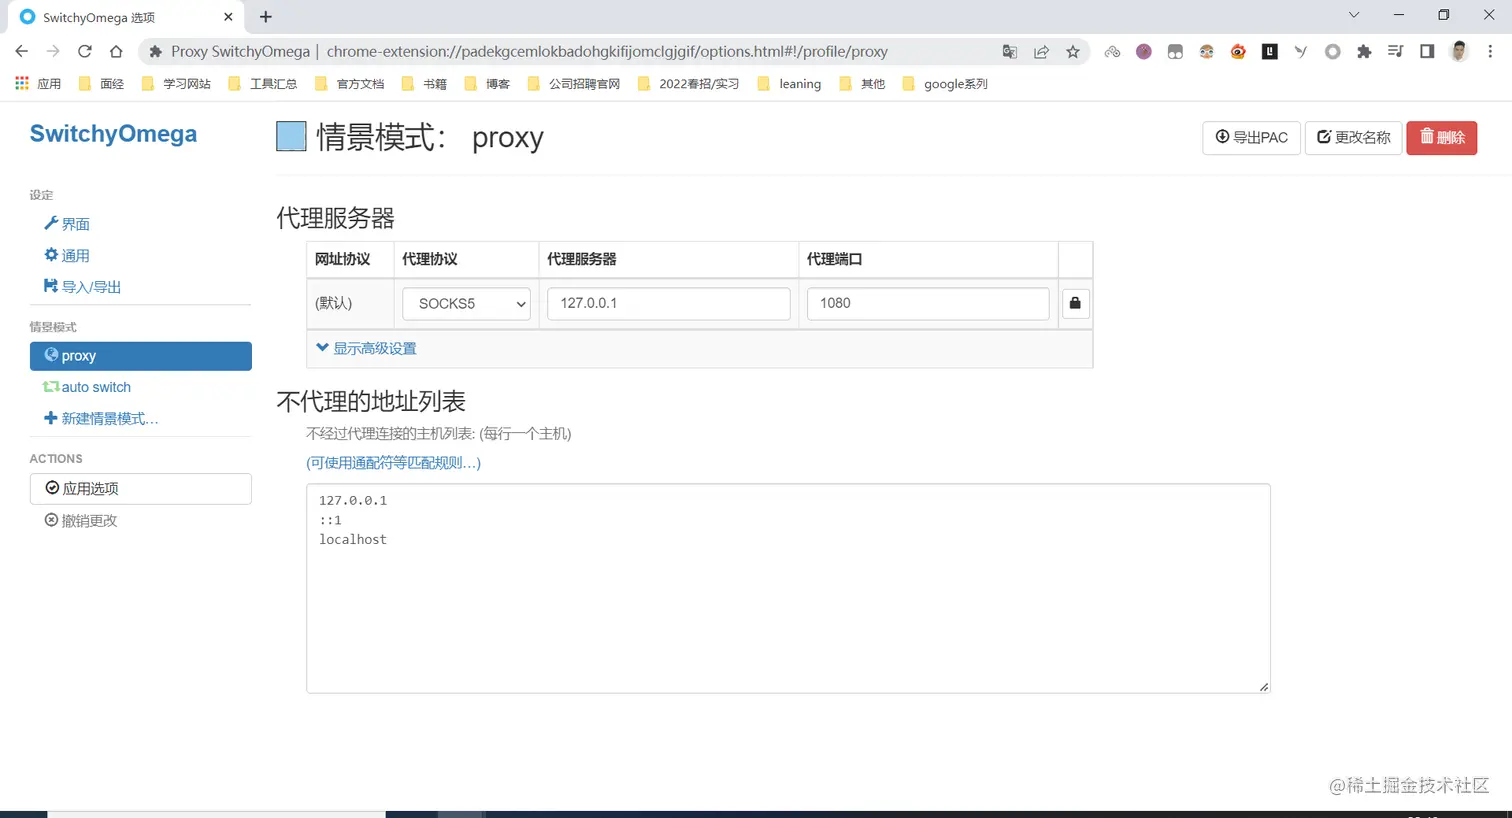Open a new tab with plus
Image resolution: width=1512 pixels, height=818 pixels.
coord(266,17)
